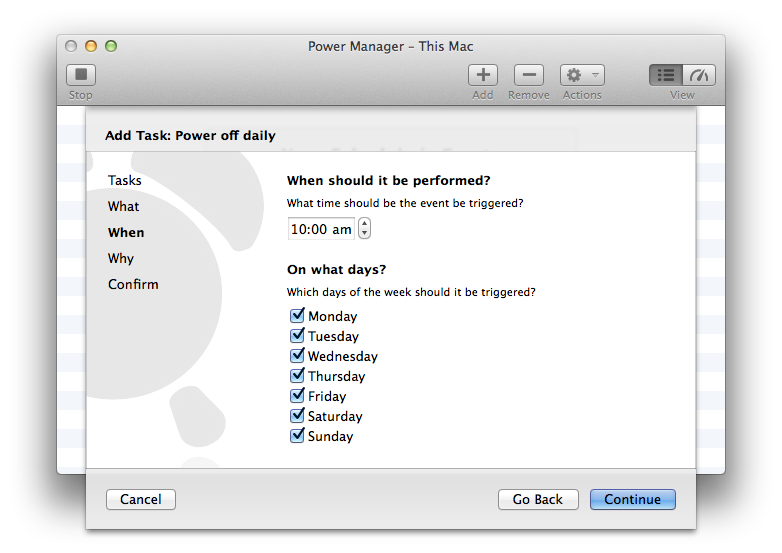Switch to list view icon
The width and height of the screenshot is (782, 553).
pyautogui.click(x=666, y=75)
